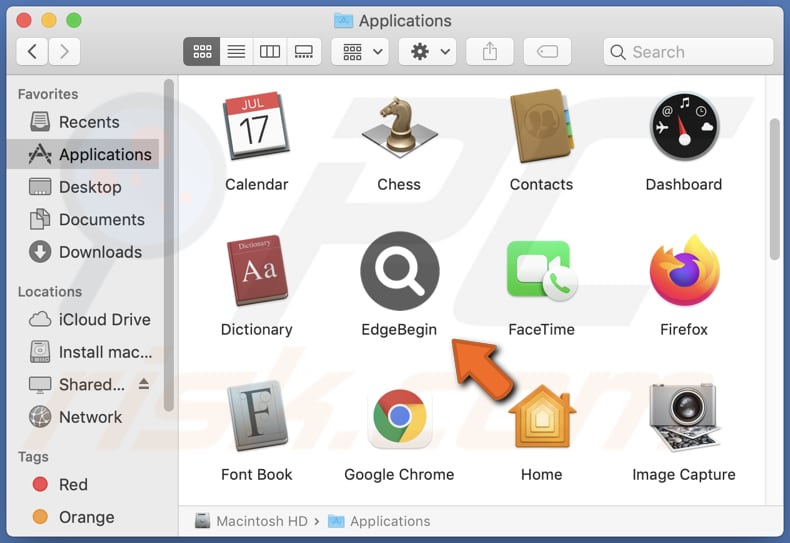Image resolution: width=790 pixels, height=543 pixels.
Task: Click the Google Chrome name label
Action: tap(399, 474)
